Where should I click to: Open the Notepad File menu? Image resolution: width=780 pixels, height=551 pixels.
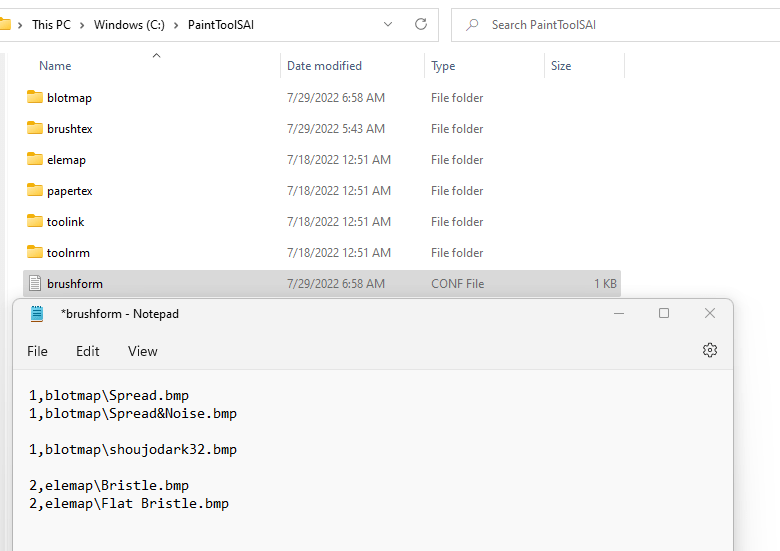point(37,351)
